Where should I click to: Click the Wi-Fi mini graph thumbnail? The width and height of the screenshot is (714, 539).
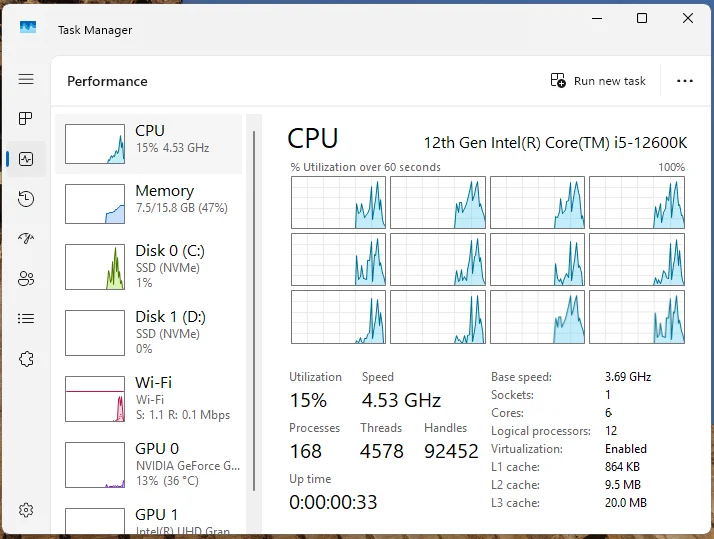click(x=95, y=399)
